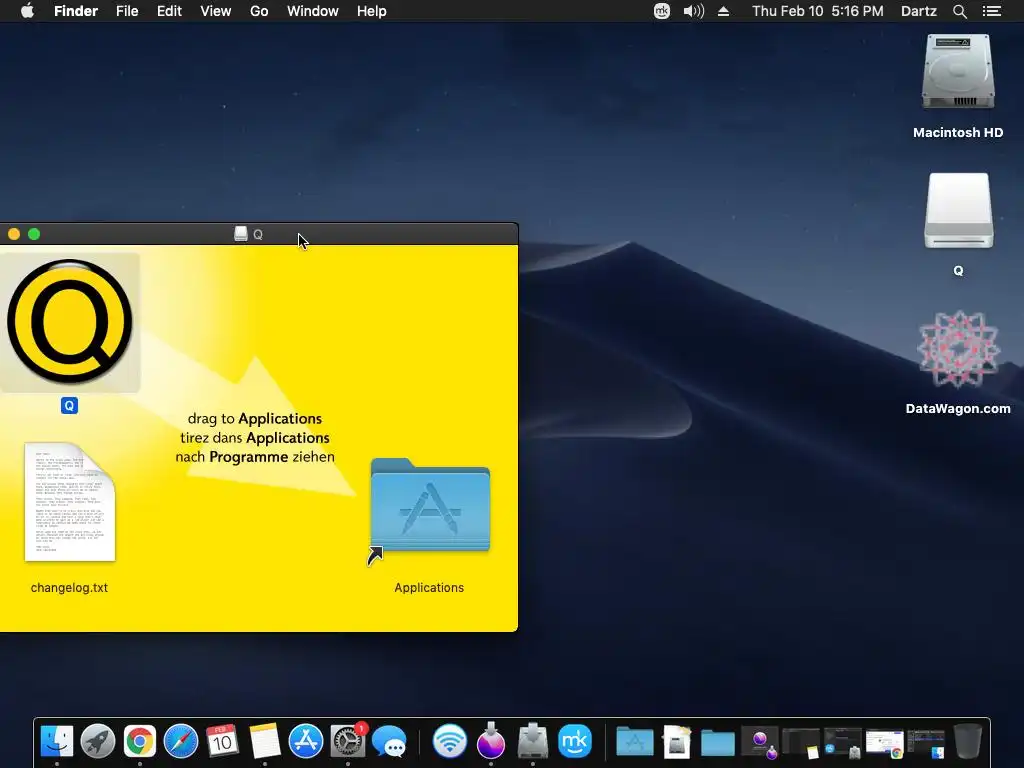
Task: Open the File menu
Action: [127, 11]
